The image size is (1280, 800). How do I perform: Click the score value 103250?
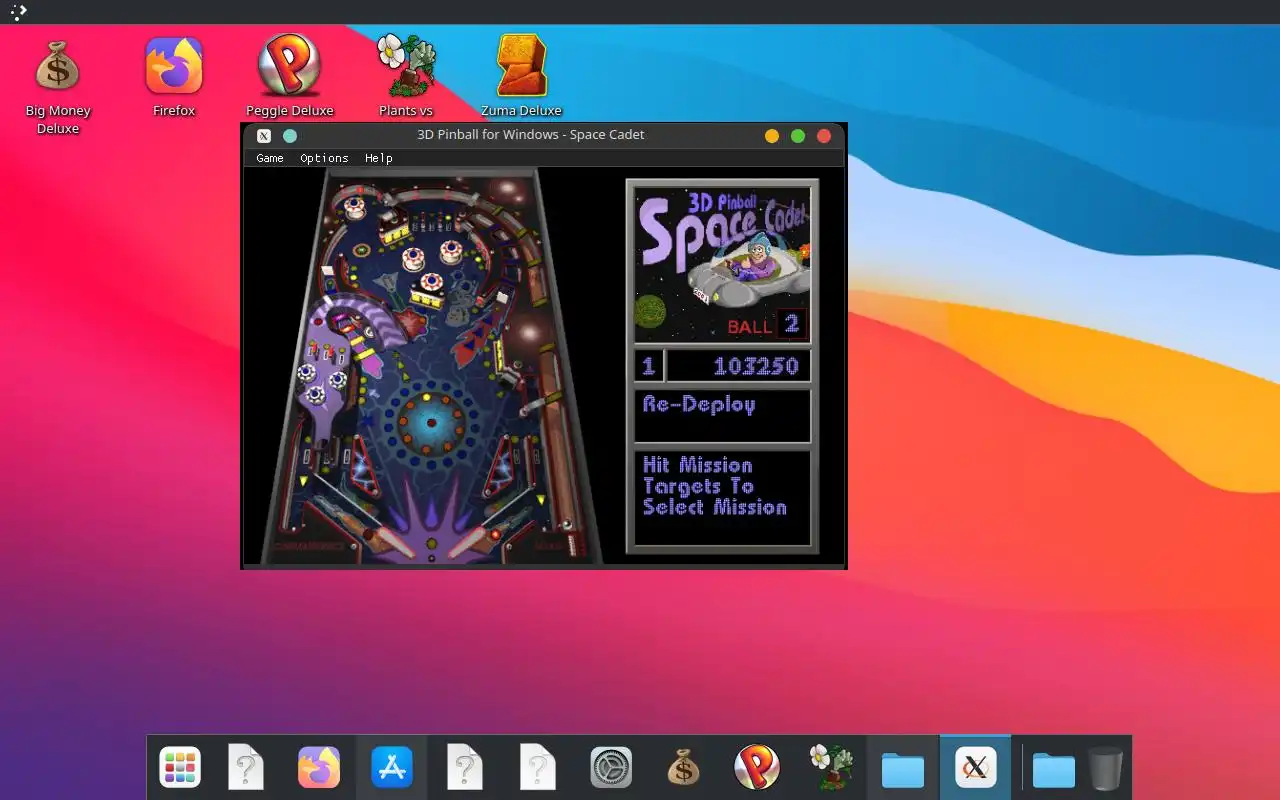coord(755,366)
